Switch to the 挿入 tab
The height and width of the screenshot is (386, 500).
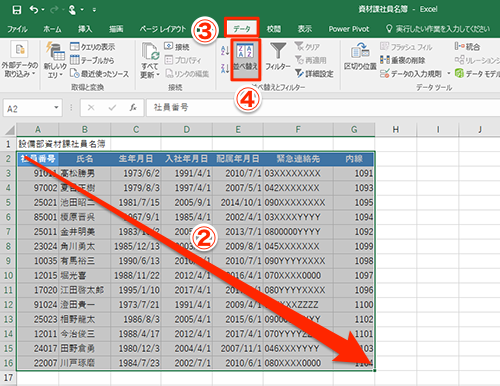click(85, 29)
